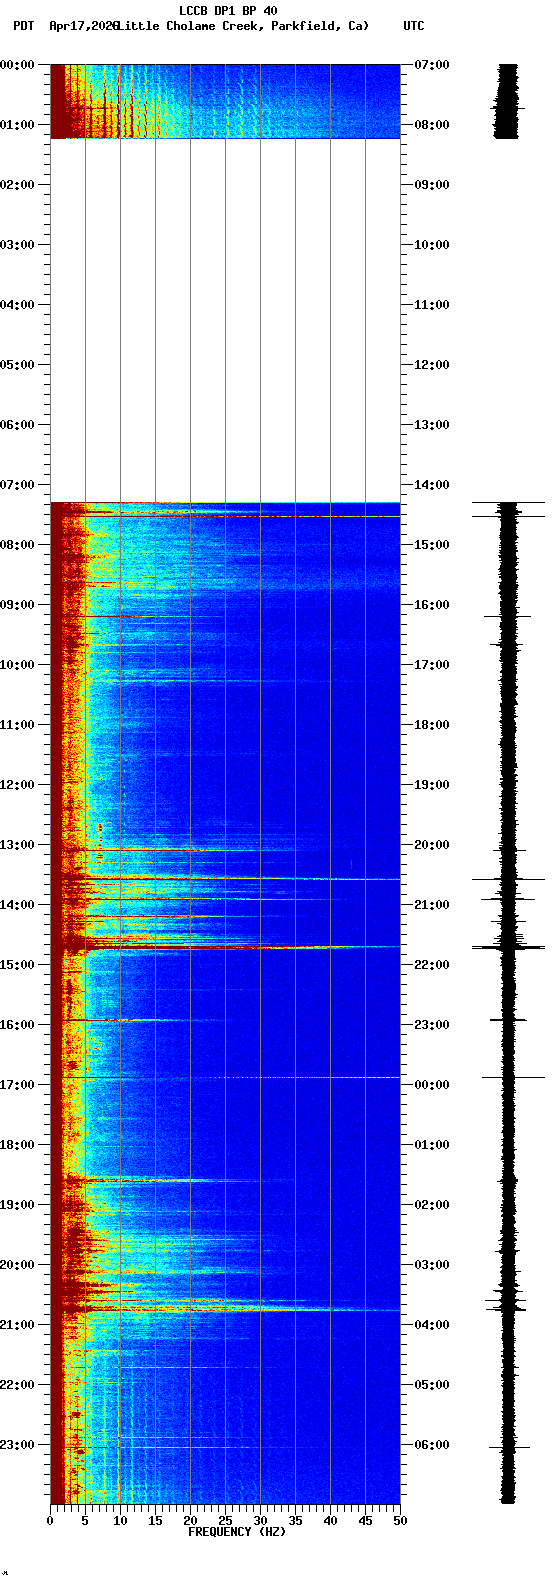Click the strong broadband event near 14:45 PDT
This screenshot has height=1584, width=552.
[x=225, y=947]
